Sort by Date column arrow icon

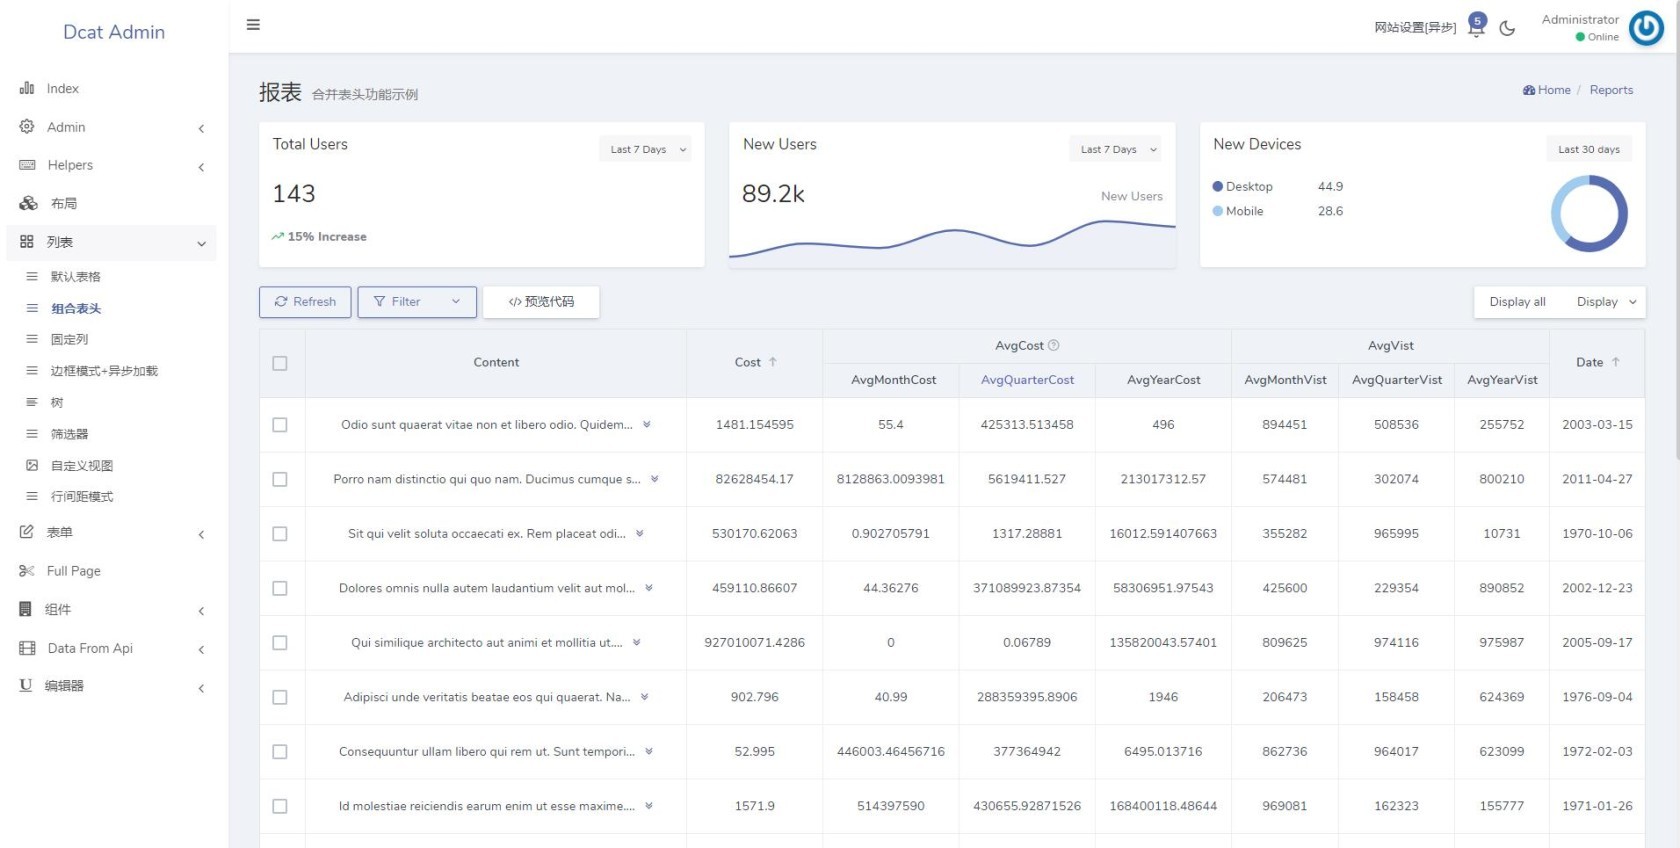click(x=1615, y=362)
